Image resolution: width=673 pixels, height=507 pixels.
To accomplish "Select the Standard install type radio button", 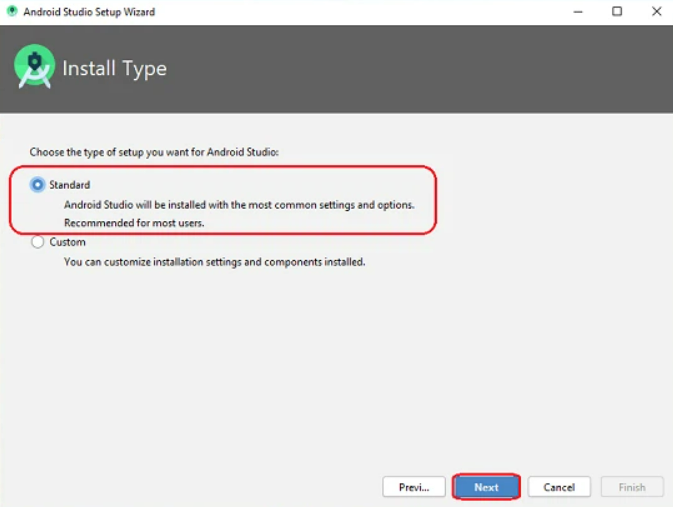I will [x=37, y=185].
